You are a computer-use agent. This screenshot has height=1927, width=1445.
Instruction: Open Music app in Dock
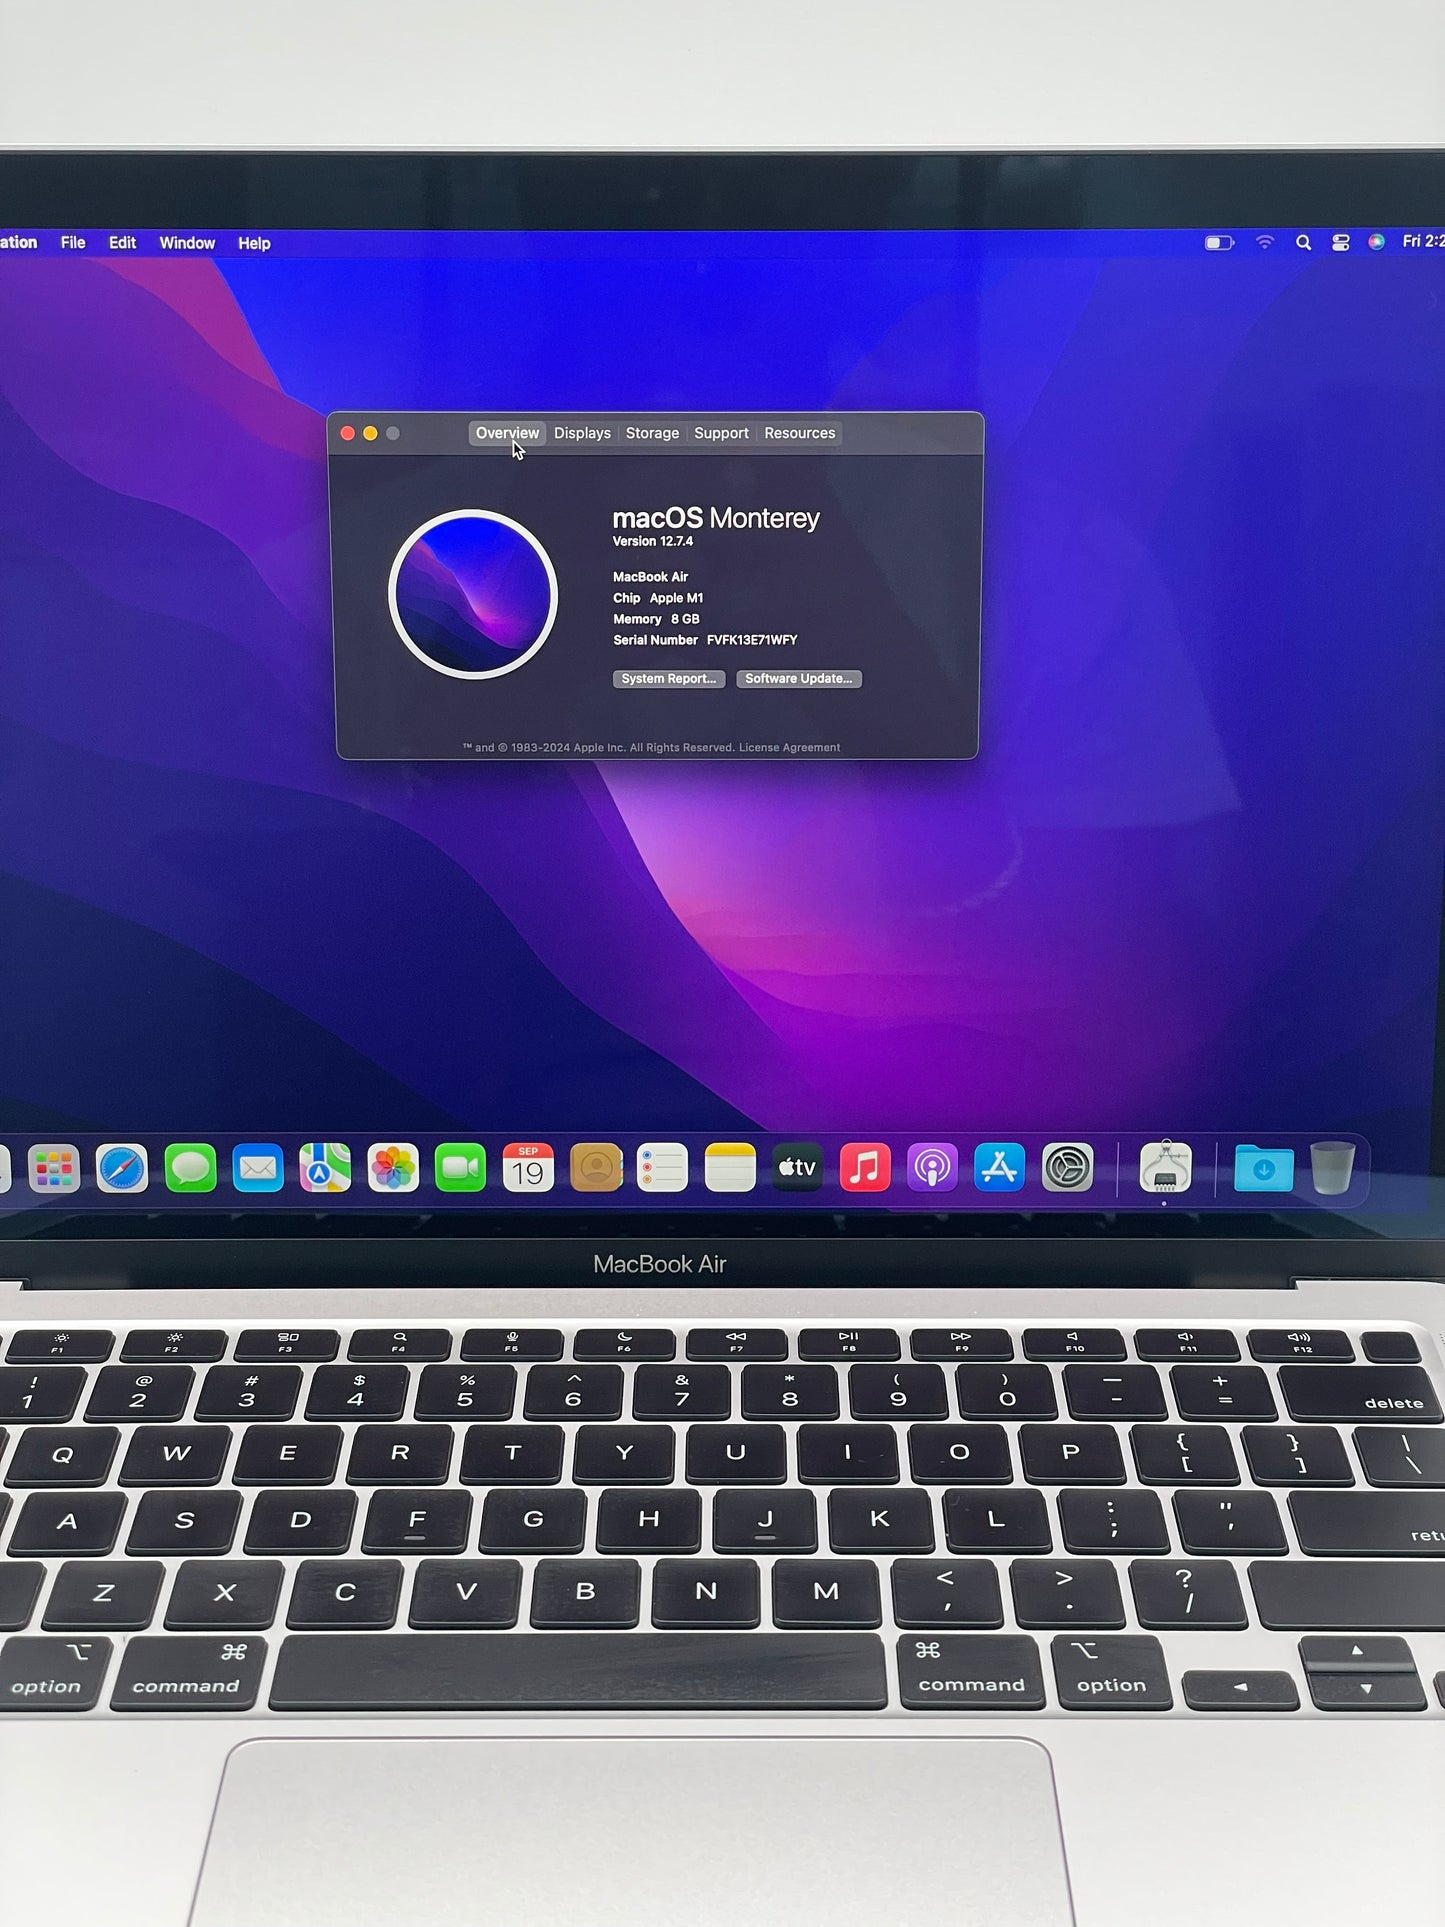click(x=865, y=1168)
